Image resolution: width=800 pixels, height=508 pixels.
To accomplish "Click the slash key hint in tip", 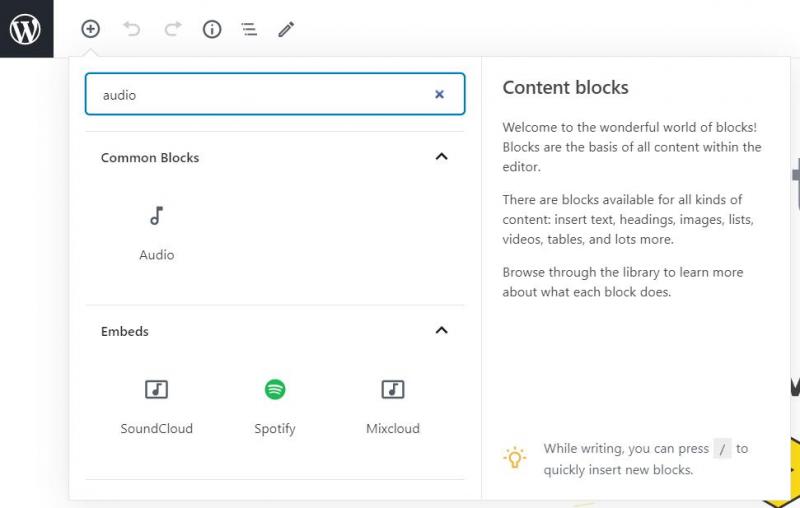I will [x=722, y=449].
